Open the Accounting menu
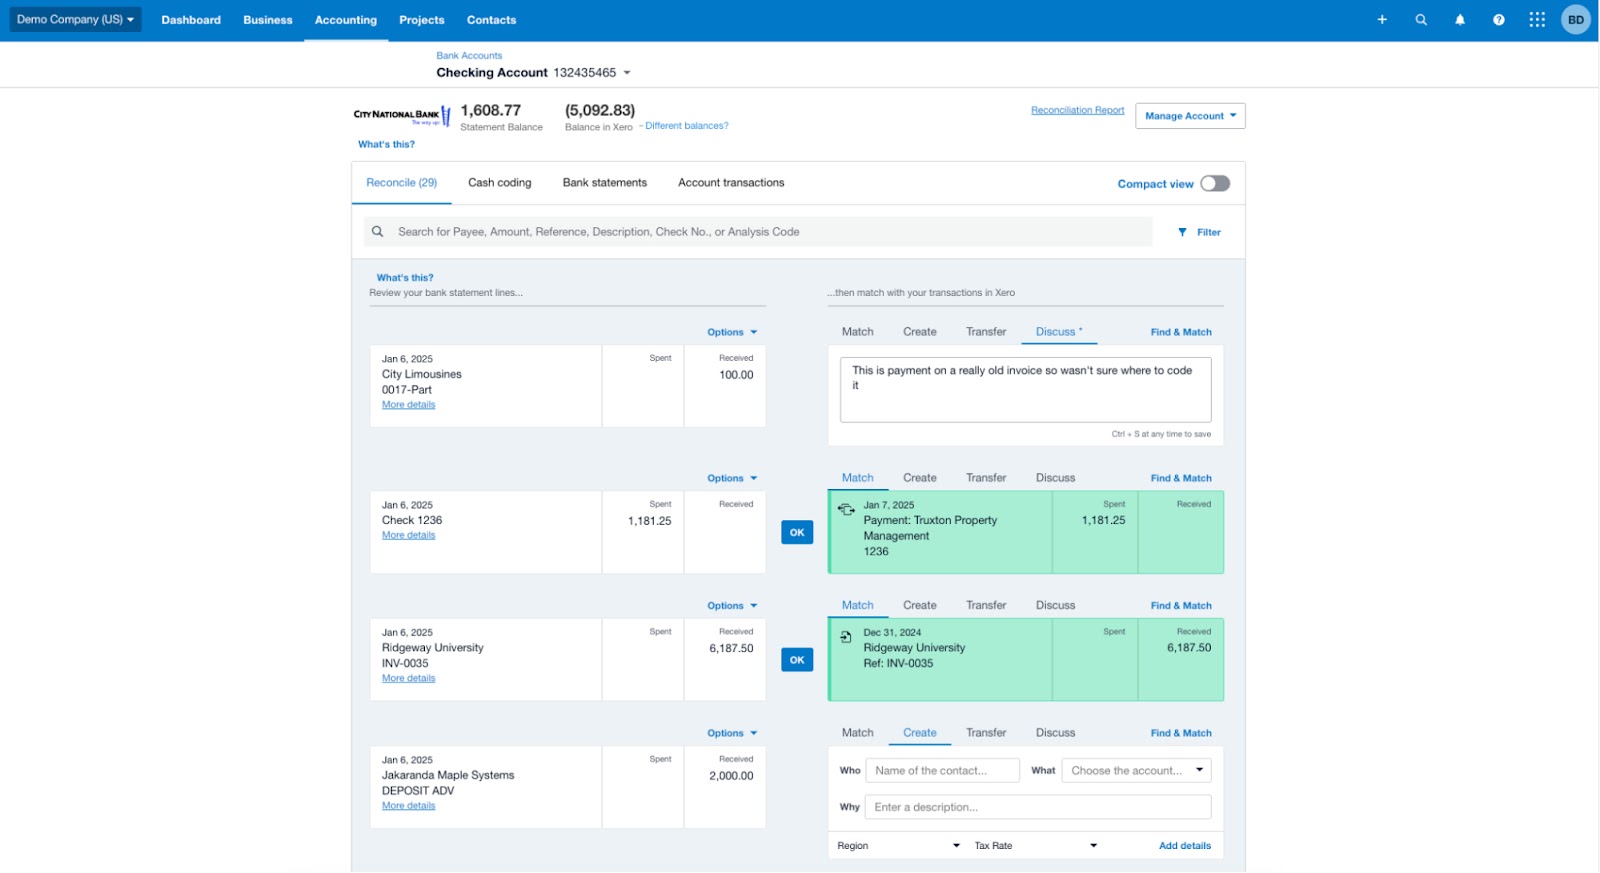Viewport: 1600px width, 873px height. pos(346,20)
